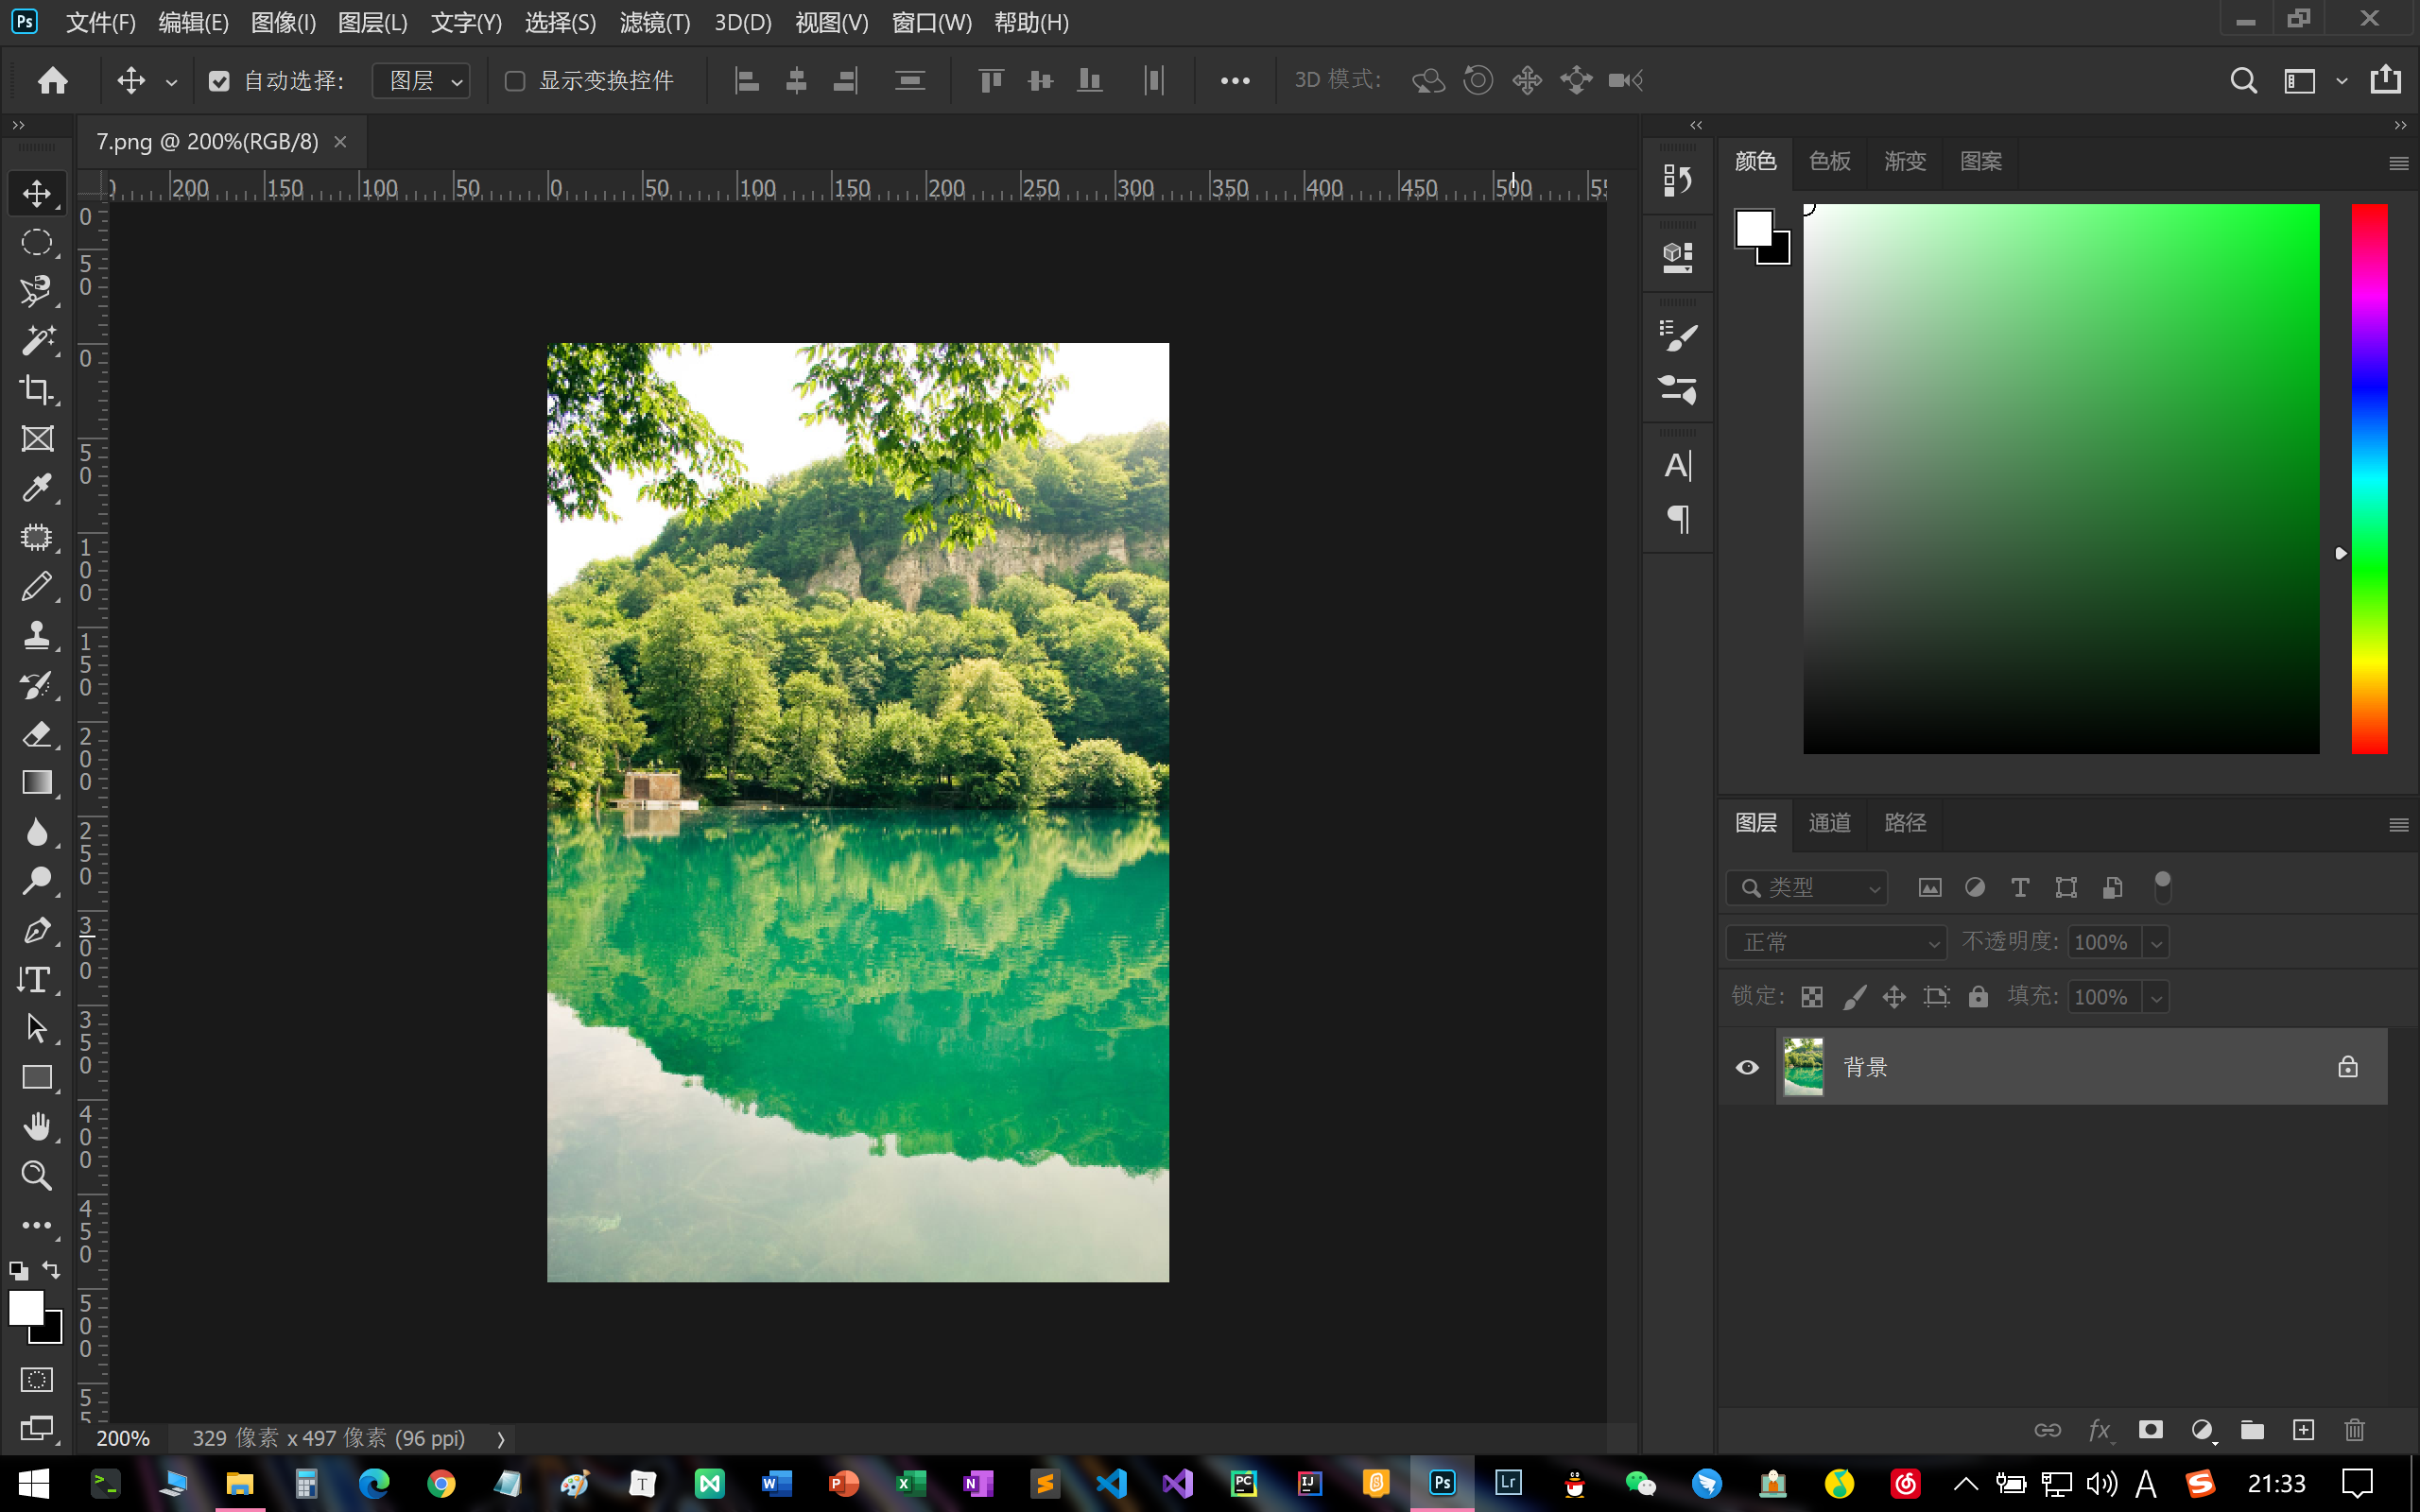Pick the Eyedropper tool
Viewport: 2420px width, 1512px height.
(x=37, y=487)
